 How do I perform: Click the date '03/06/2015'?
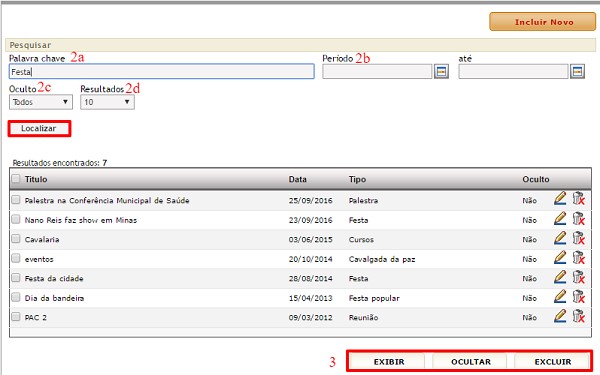[310, 240]
